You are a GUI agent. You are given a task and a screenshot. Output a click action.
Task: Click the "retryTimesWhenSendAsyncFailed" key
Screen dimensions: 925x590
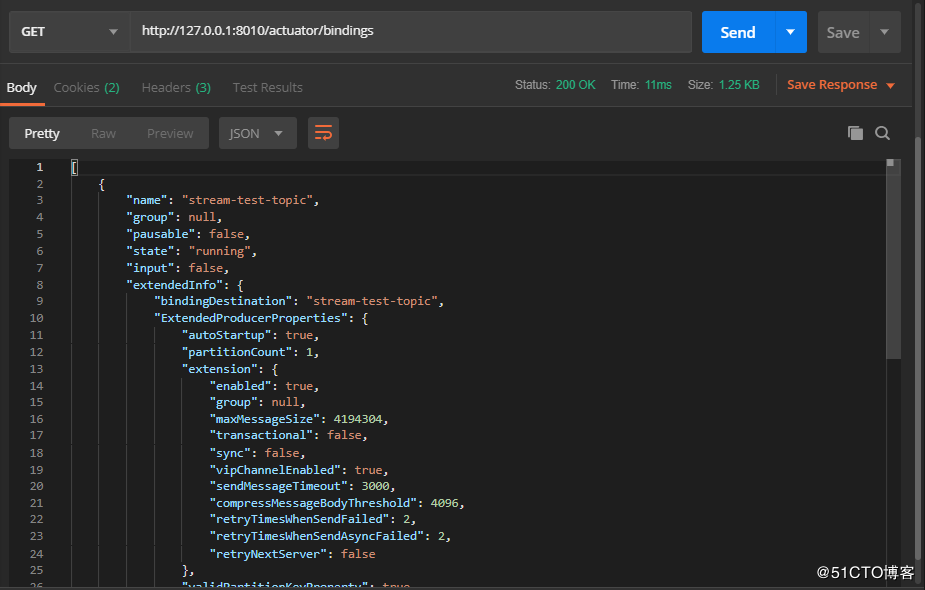point(317,536)
